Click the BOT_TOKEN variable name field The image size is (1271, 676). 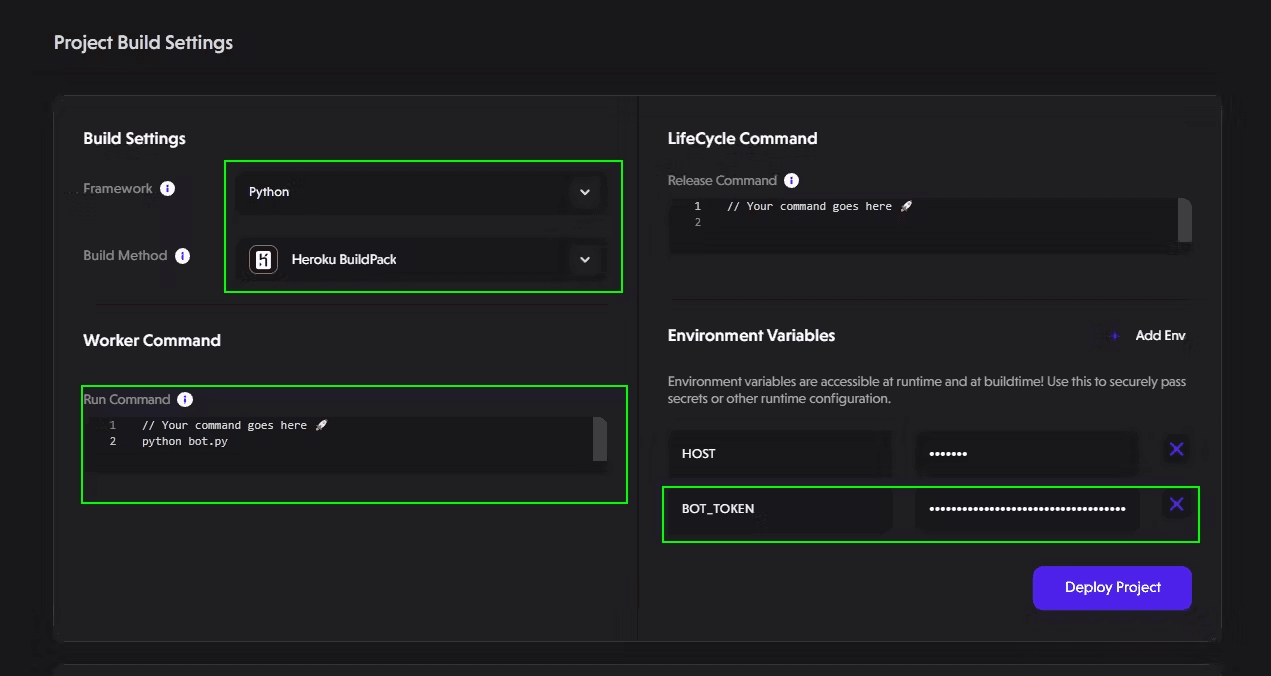[780, 509]
